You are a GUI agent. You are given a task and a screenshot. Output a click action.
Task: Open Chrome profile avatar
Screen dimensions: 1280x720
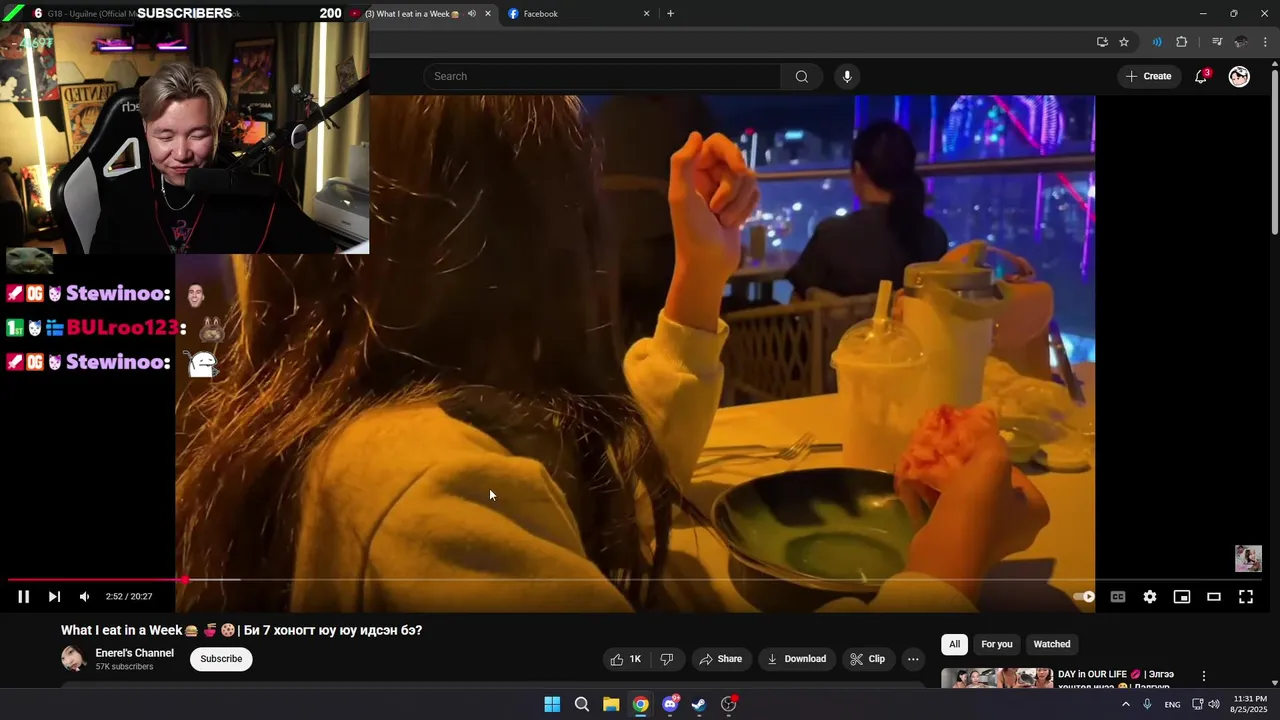coord(1241,42)
